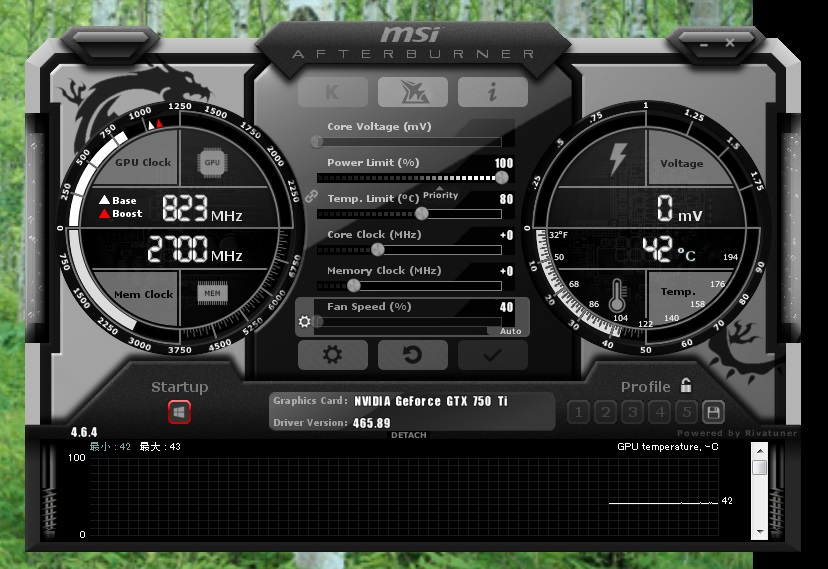The width and height of the screenshot is (828, 569).
Task: Select profile slot 1
Action: [x=578, y=412]
